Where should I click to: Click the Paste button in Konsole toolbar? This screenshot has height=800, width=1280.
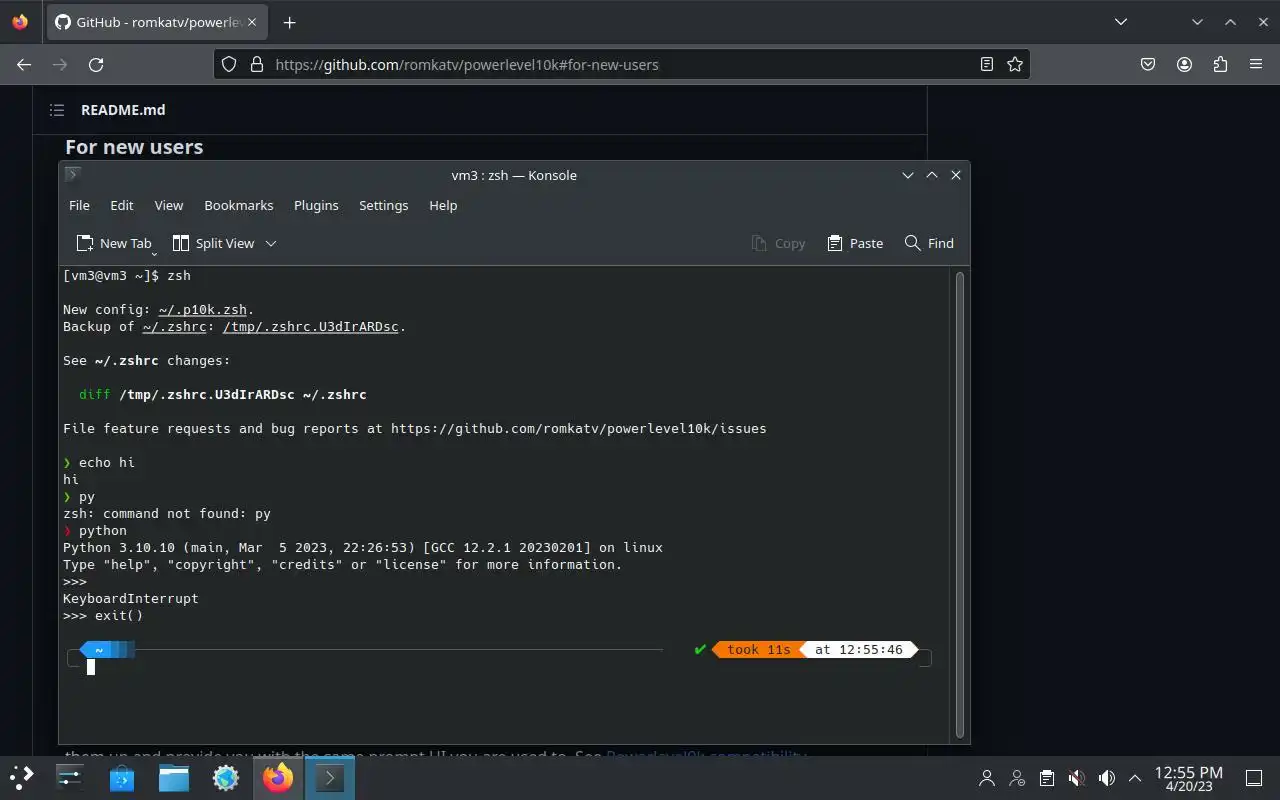click(855, 243)
